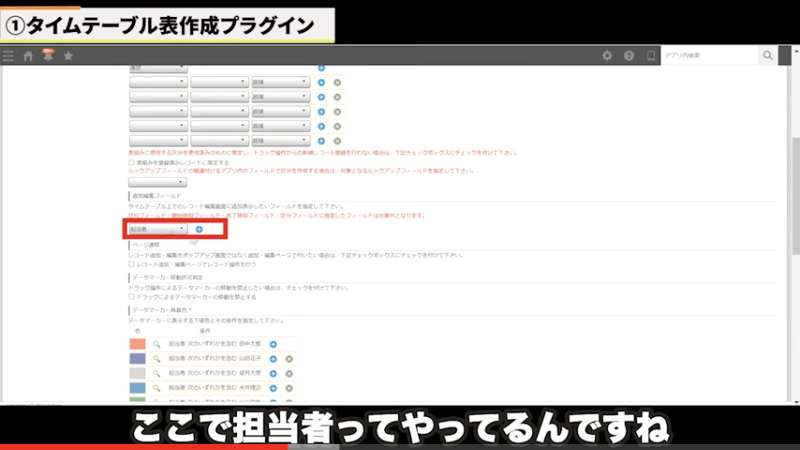The width and height of the screenshot is (800, 450).
Task: Add a field next to 担当者 dropdown
Action: point(198,229)
